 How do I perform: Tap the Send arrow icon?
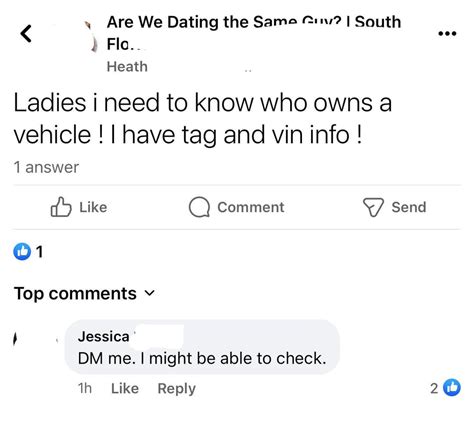tap(373, 207)
